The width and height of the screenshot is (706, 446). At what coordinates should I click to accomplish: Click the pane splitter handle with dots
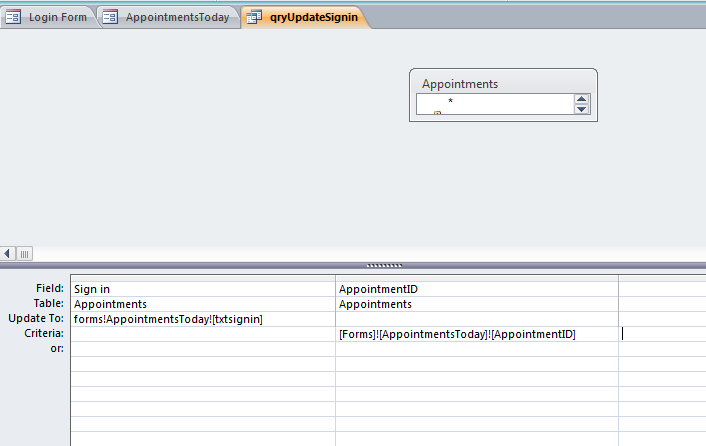coord(384,266)
